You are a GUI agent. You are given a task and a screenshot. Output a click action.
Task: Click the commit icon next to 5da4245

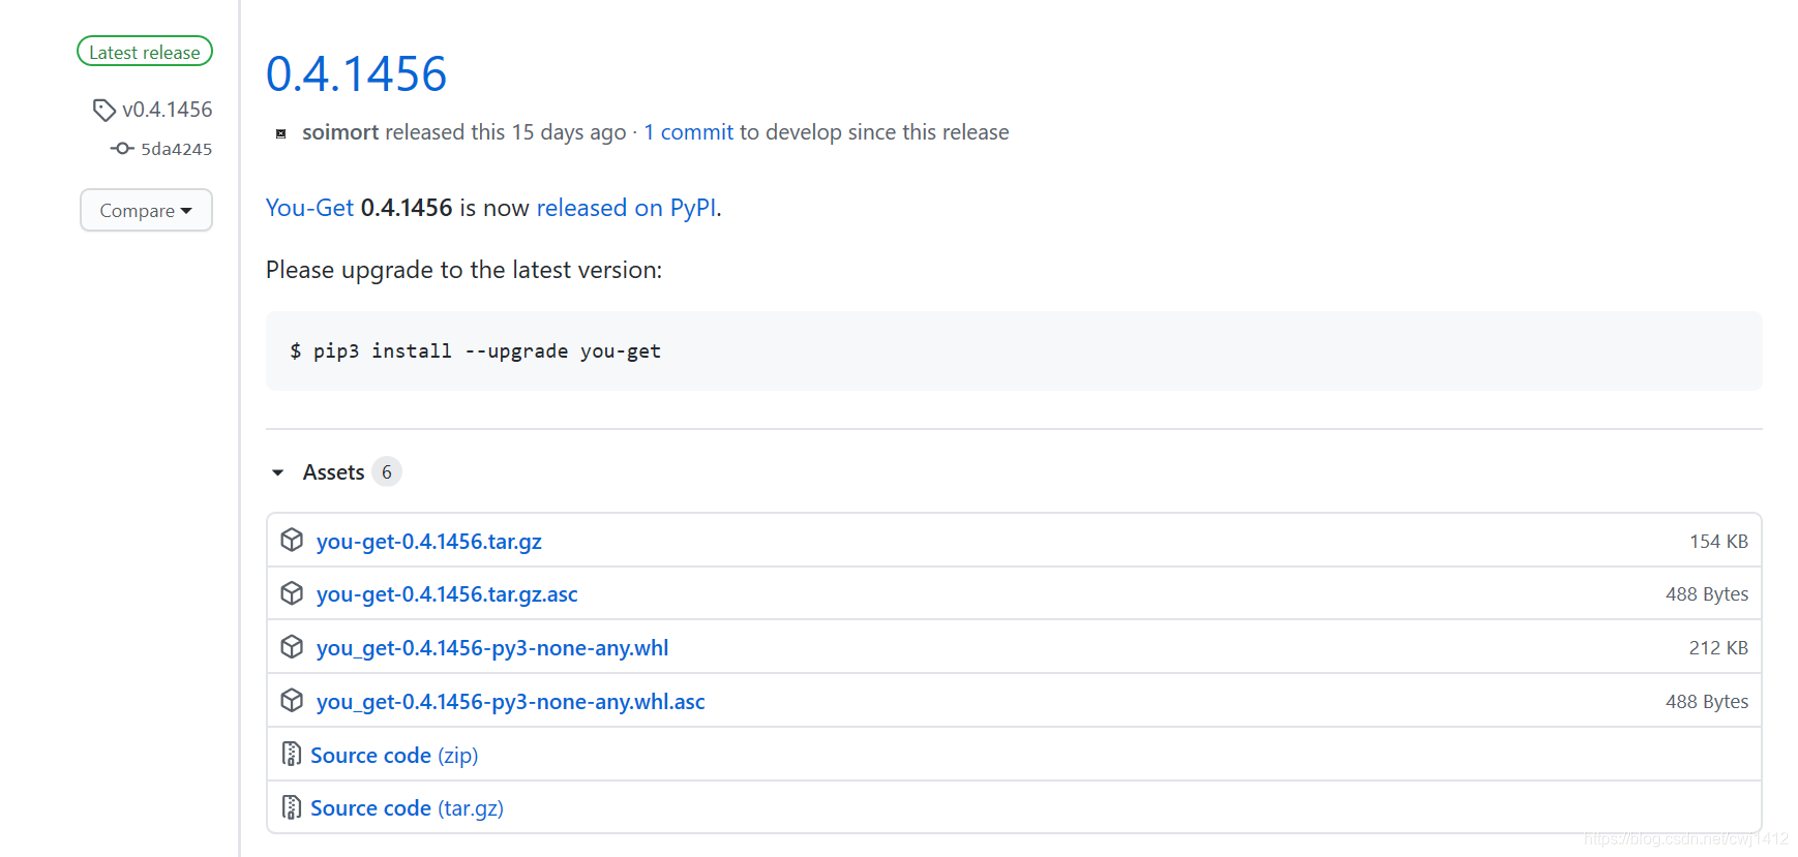pos(122,149)
